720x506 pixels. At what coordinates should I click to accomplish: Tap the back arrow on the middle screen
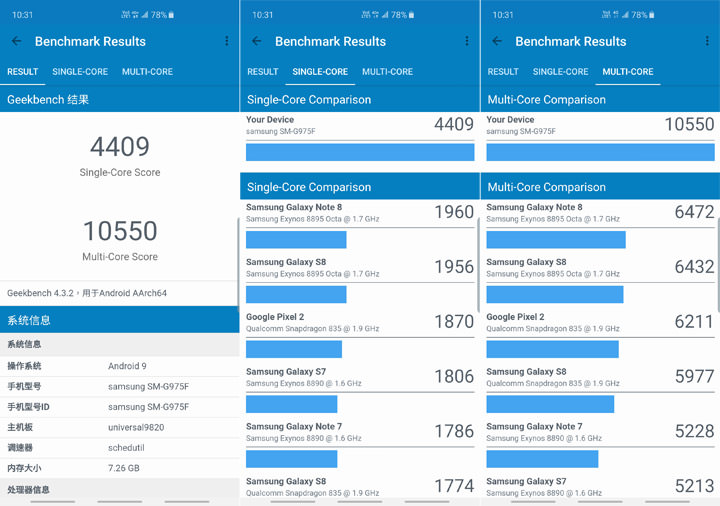pyautogui.click(x=257, y=41)
